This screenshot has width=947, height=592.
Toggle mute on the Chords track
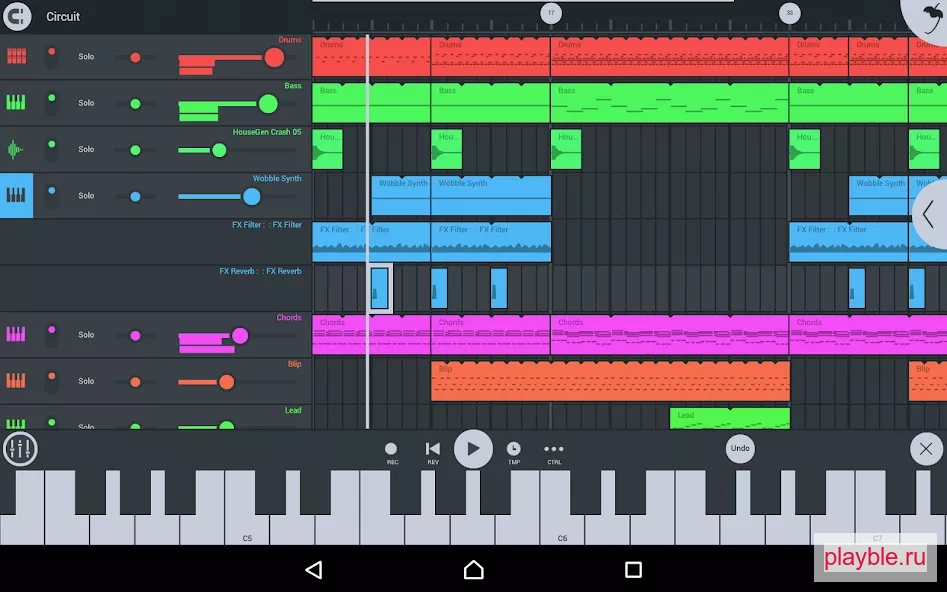[x=52, y=335]
